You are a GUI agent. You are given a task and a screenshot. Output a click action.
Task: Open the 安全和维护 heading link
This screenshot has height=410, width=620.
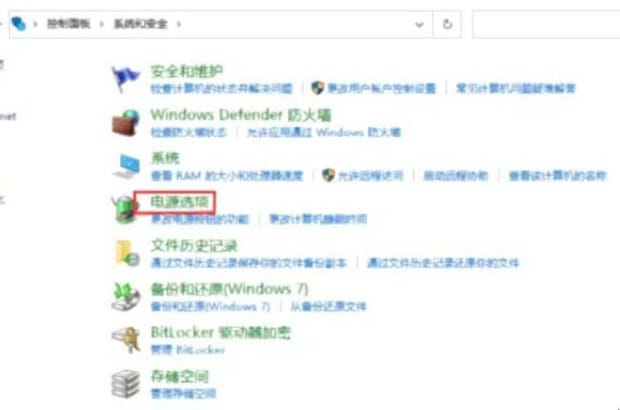pyautogui.click(x=187, y=72)
